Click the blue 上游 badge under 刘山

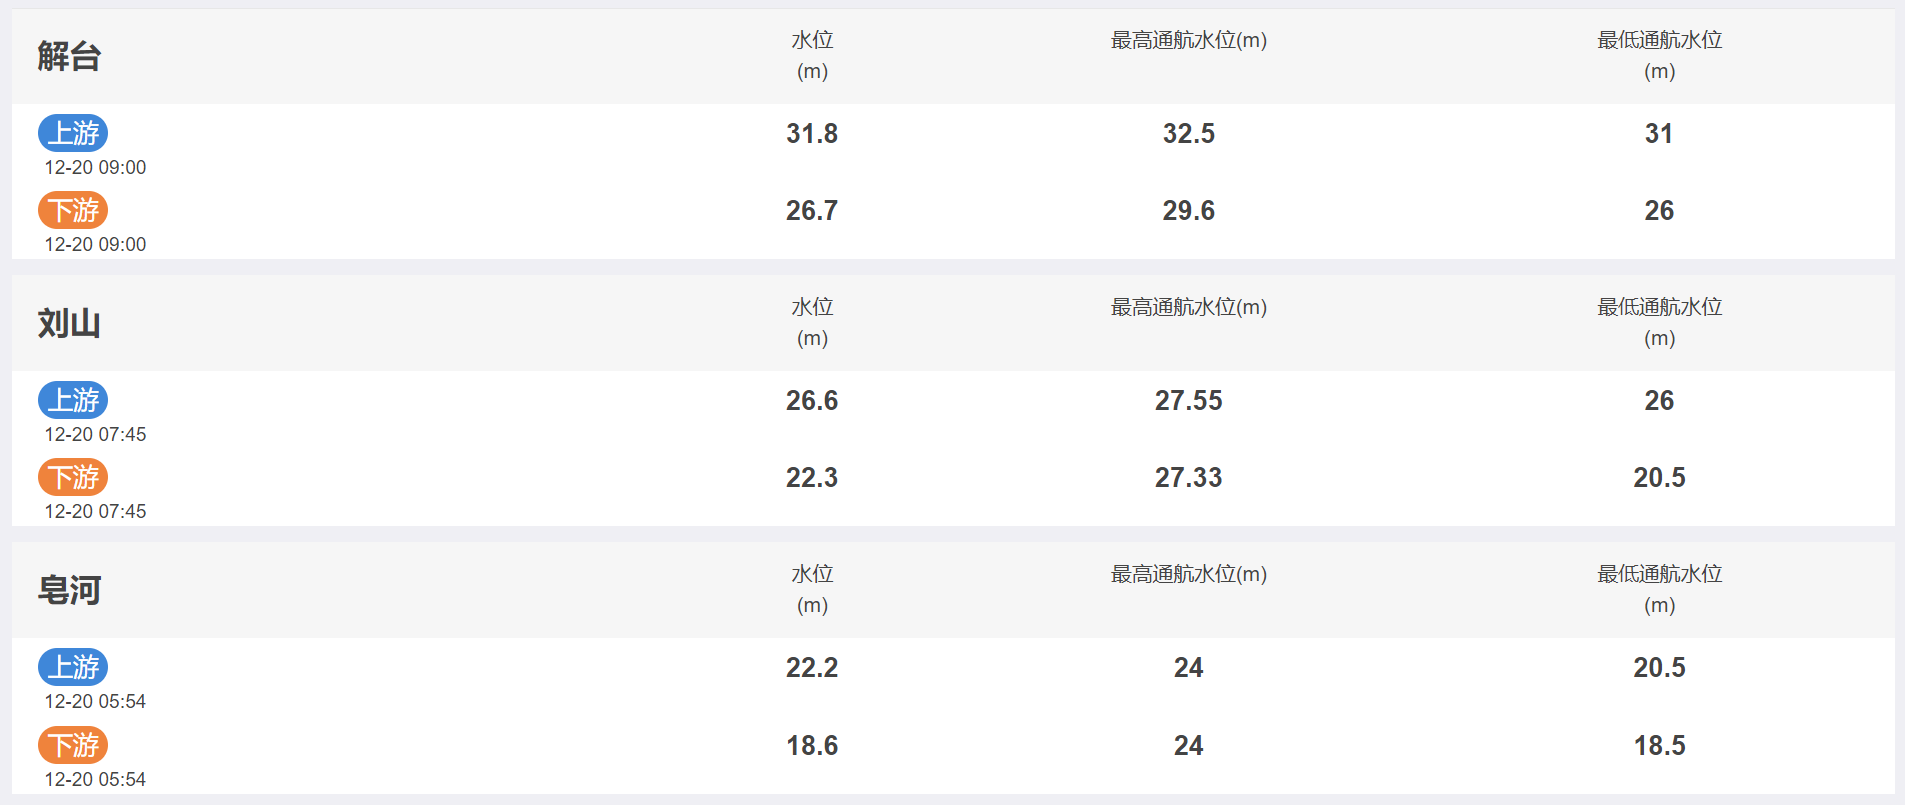click(73, 400)
